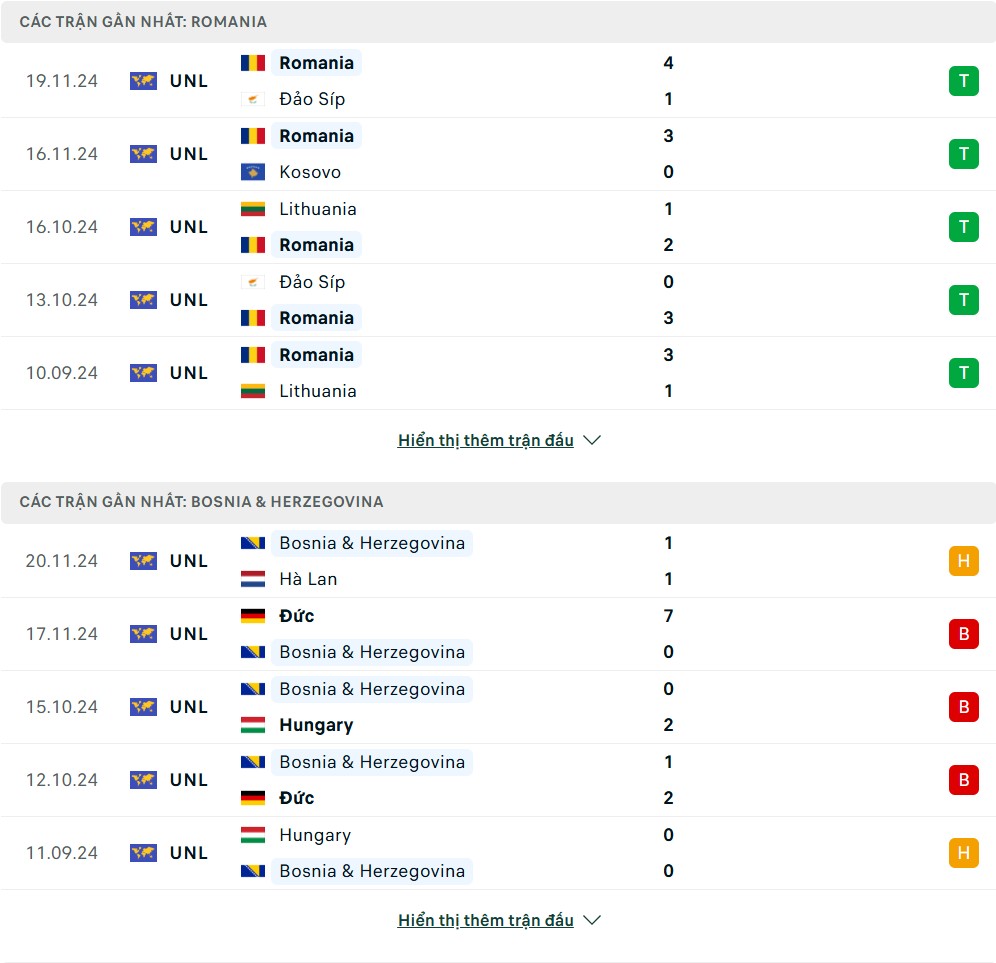Click the green T badge for Romania vs Đảo Síp 19.11.24
Viewport: 996px width, 963px height.
point(963,81)
